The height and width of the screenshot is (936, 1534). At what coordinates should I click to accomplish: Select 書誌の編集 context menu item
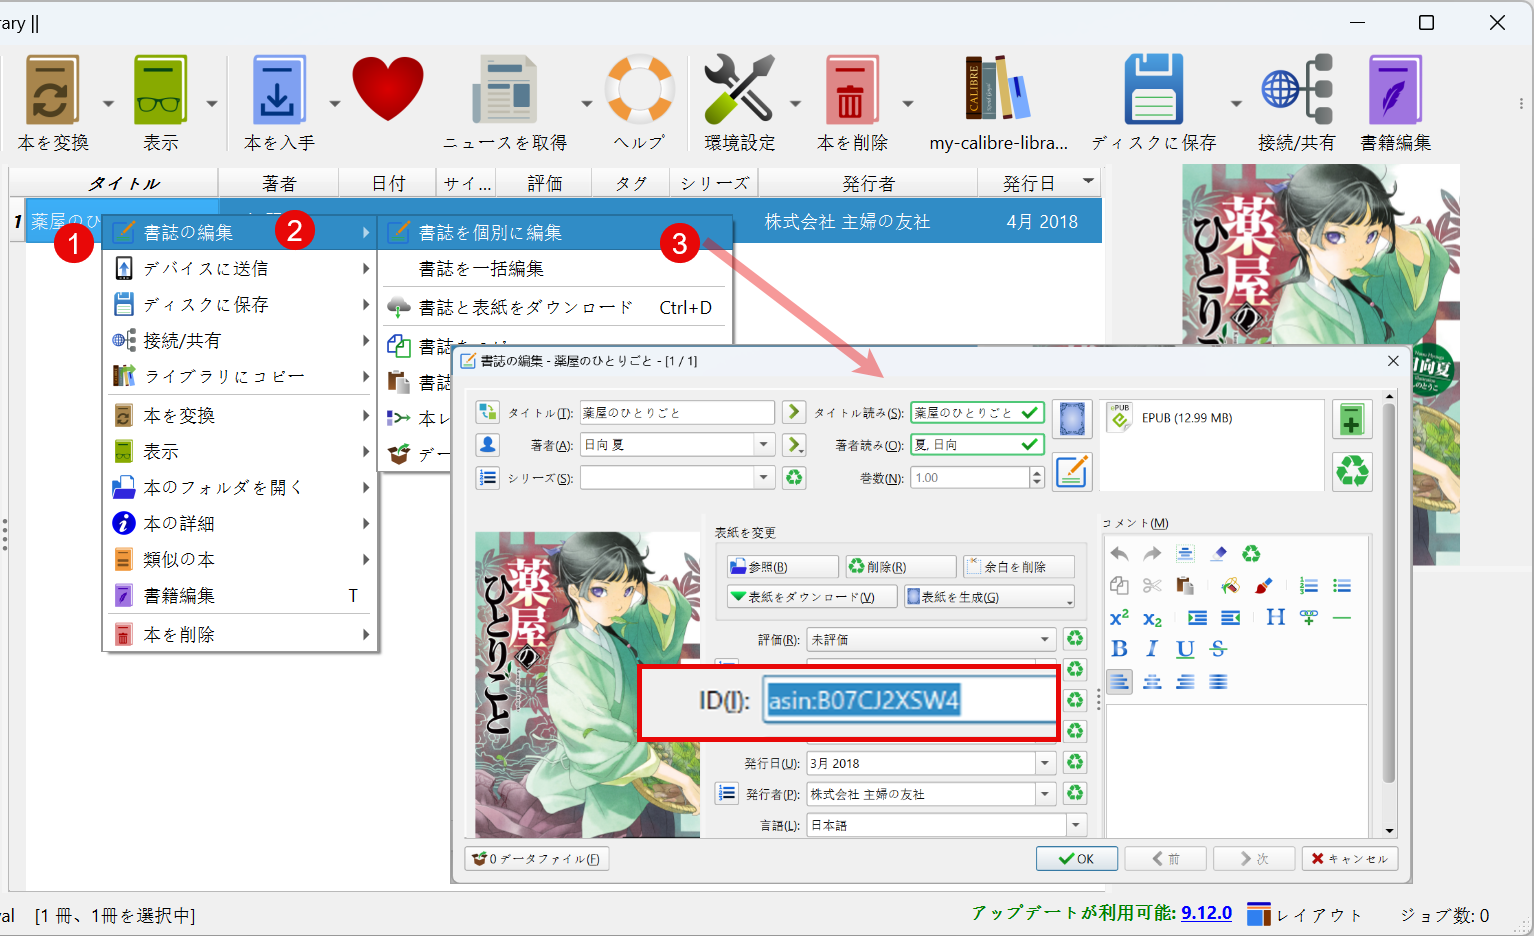(240, 232)
